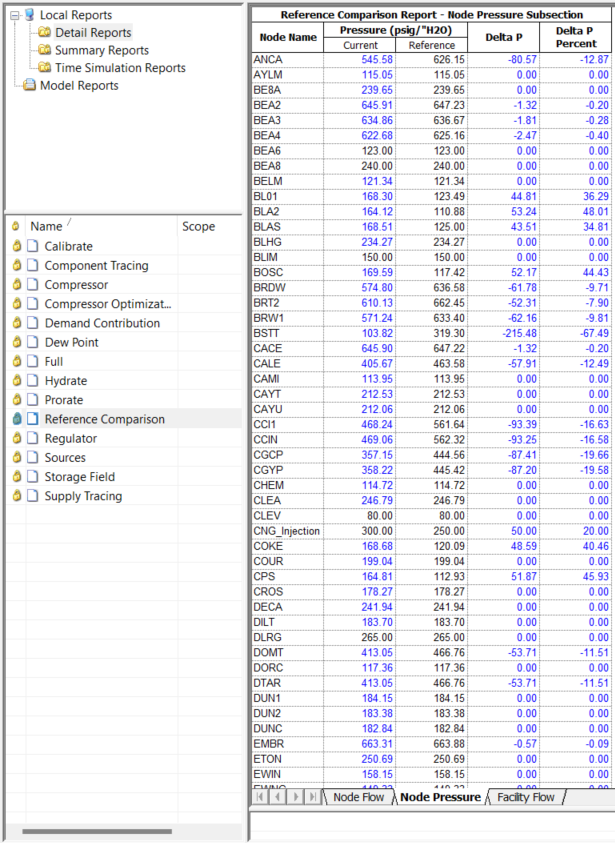Viewport: 615px width, 843px height.
Task: Click the Model Reports folder icon
Action: point(30,85)
